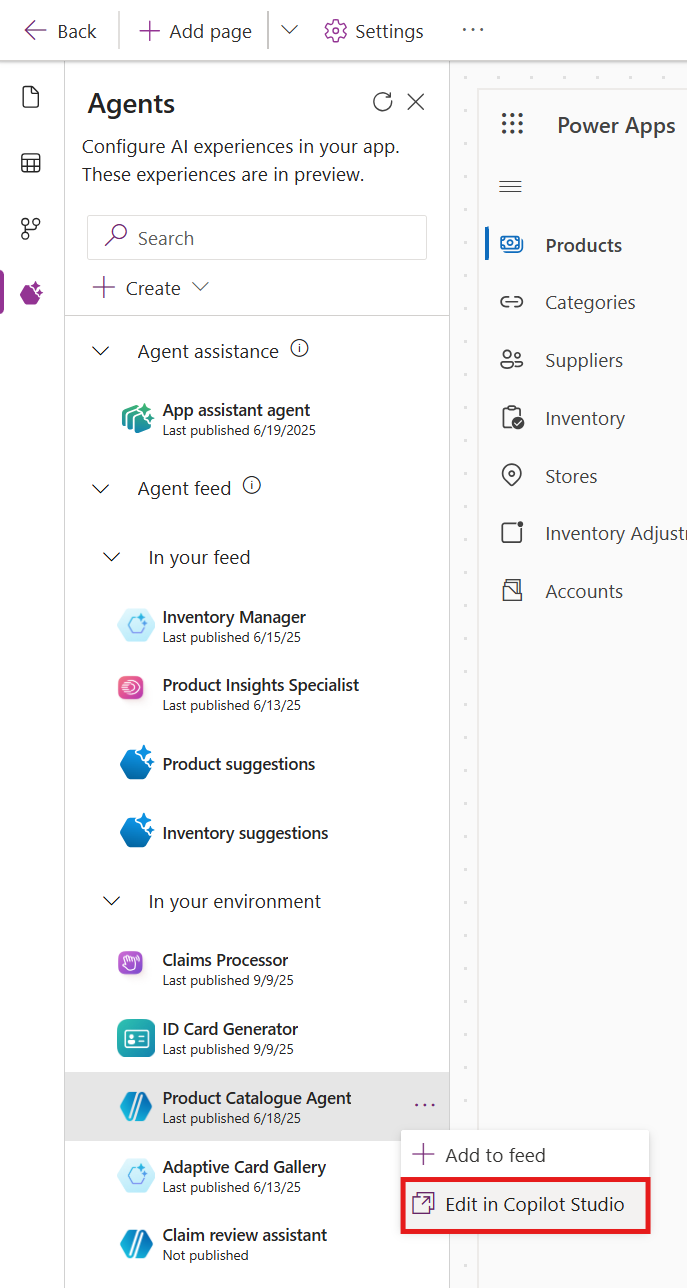Click the Power Apps waffle launcher icon
The image size is (687, 1288).
(x=512, y=124)
